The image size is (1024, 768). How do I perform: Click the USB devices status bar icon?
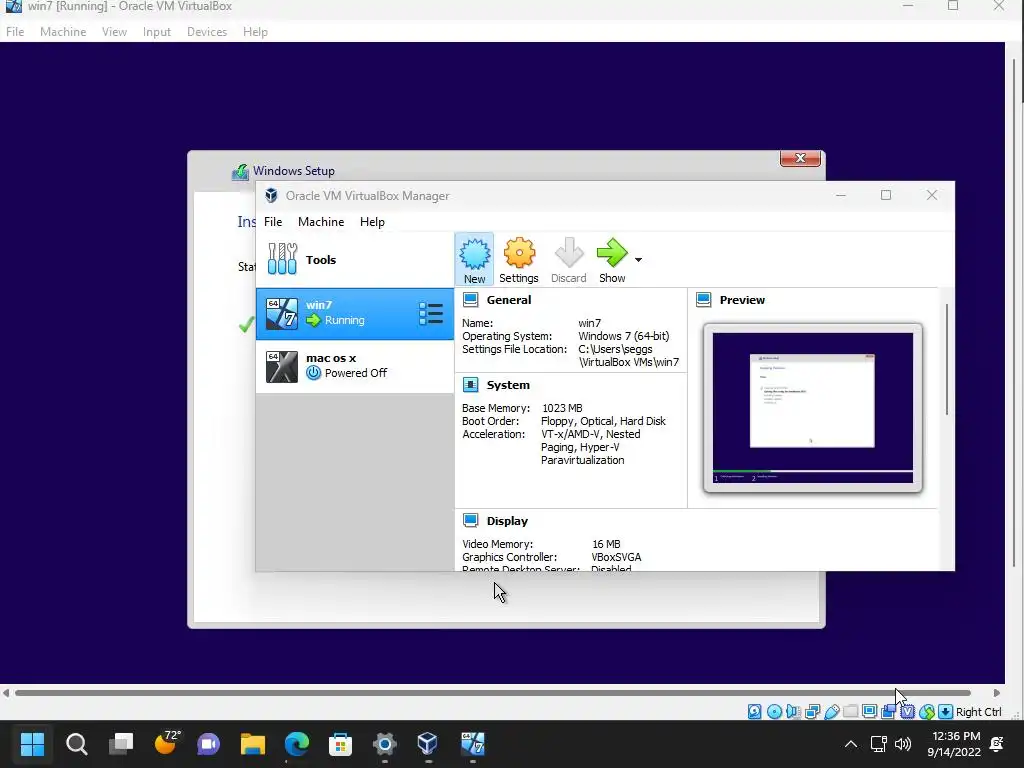831,711
